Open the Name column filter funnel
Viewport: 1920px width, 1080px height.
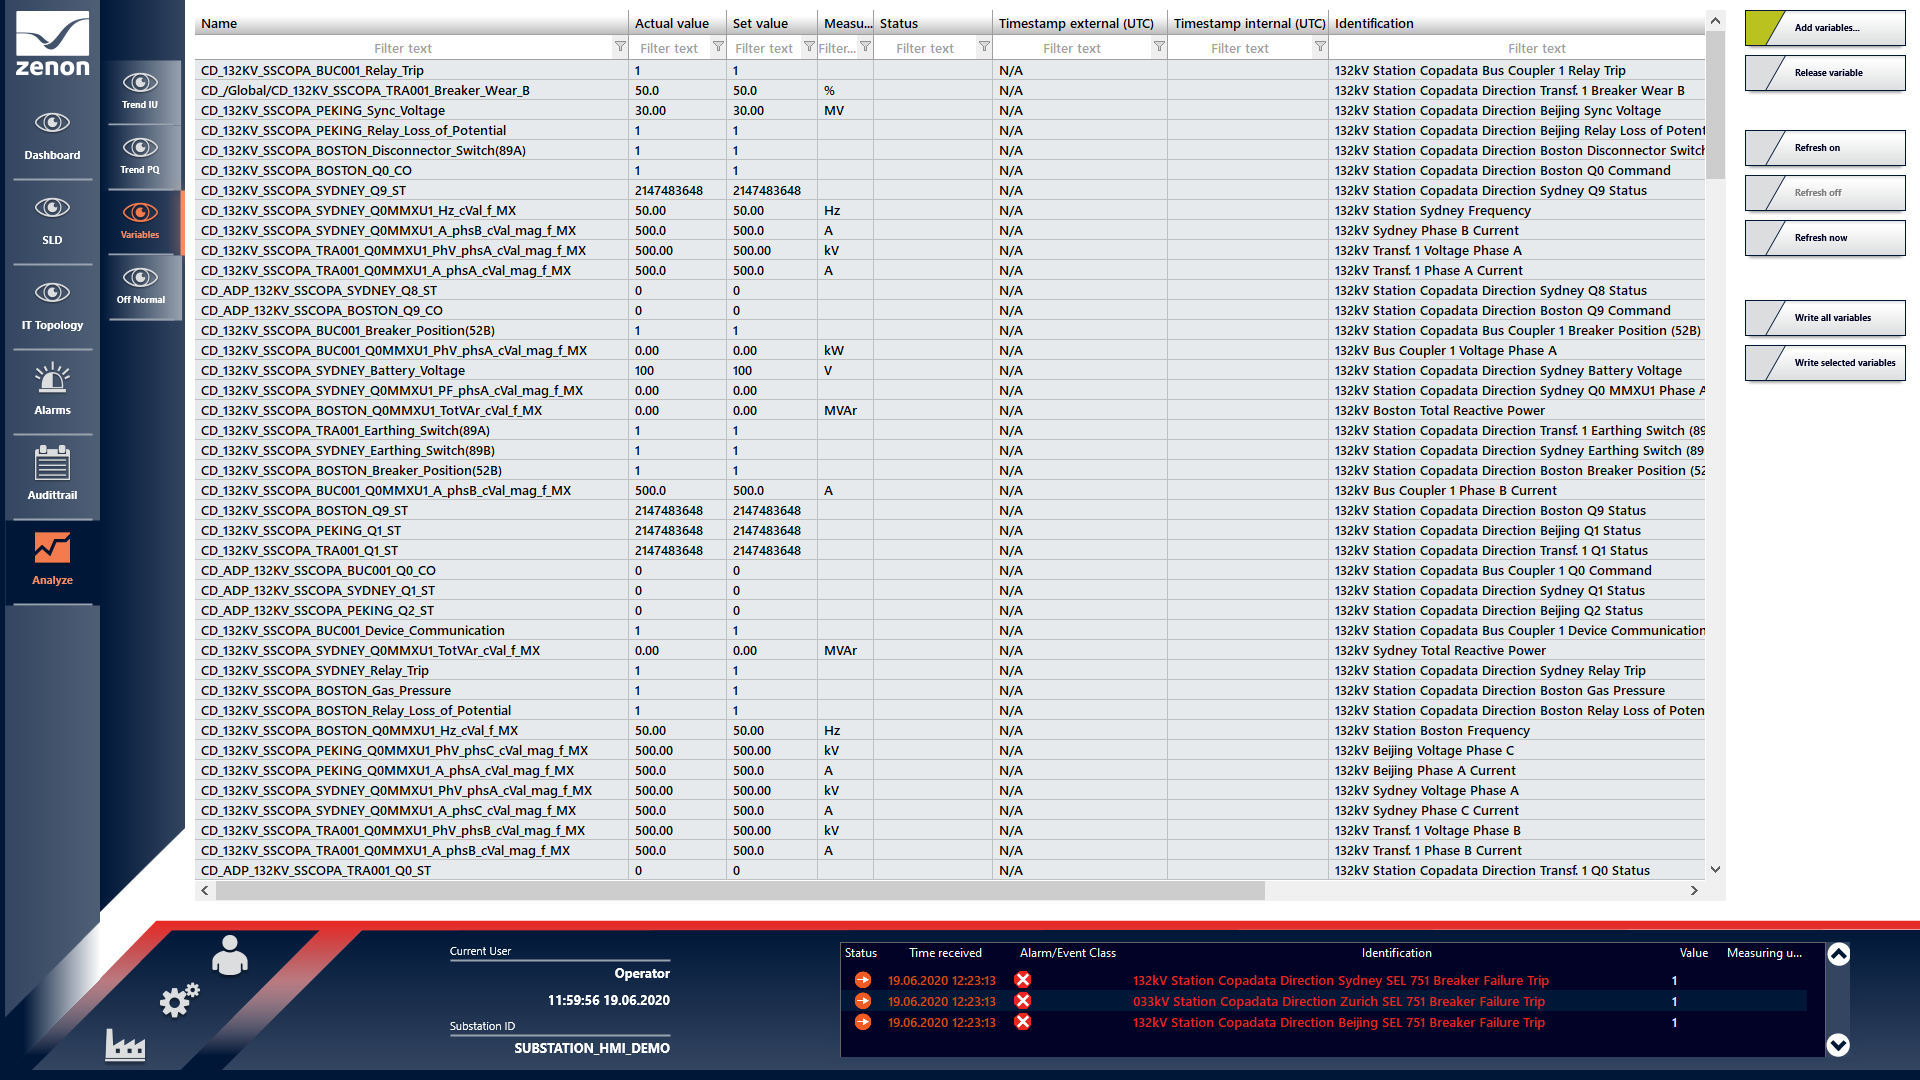pyautogui.click(x=620, y=47)
